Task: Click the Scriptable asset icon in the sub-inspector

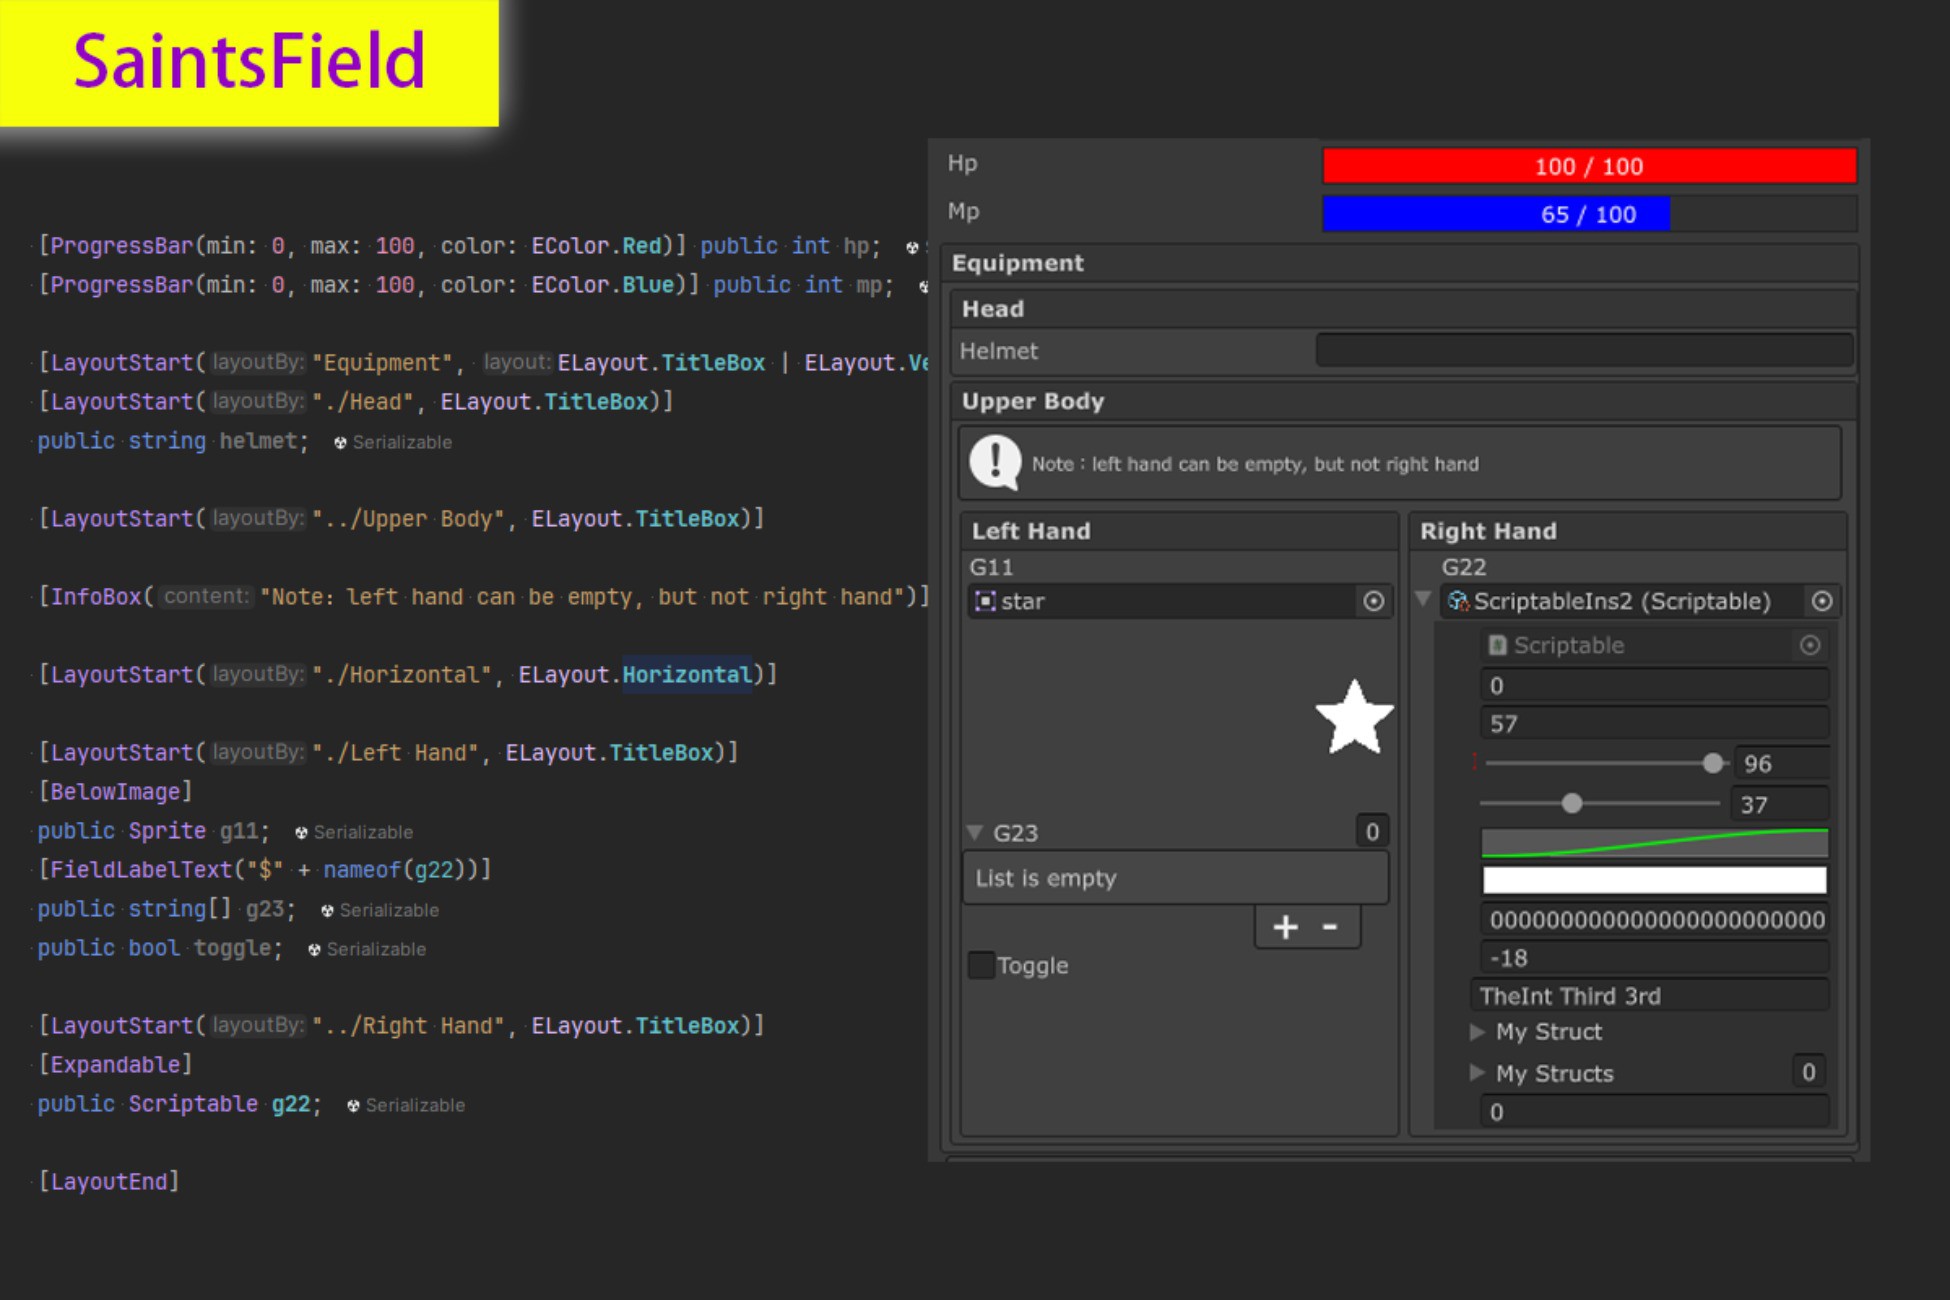Action: click(x=1495, y=645)
